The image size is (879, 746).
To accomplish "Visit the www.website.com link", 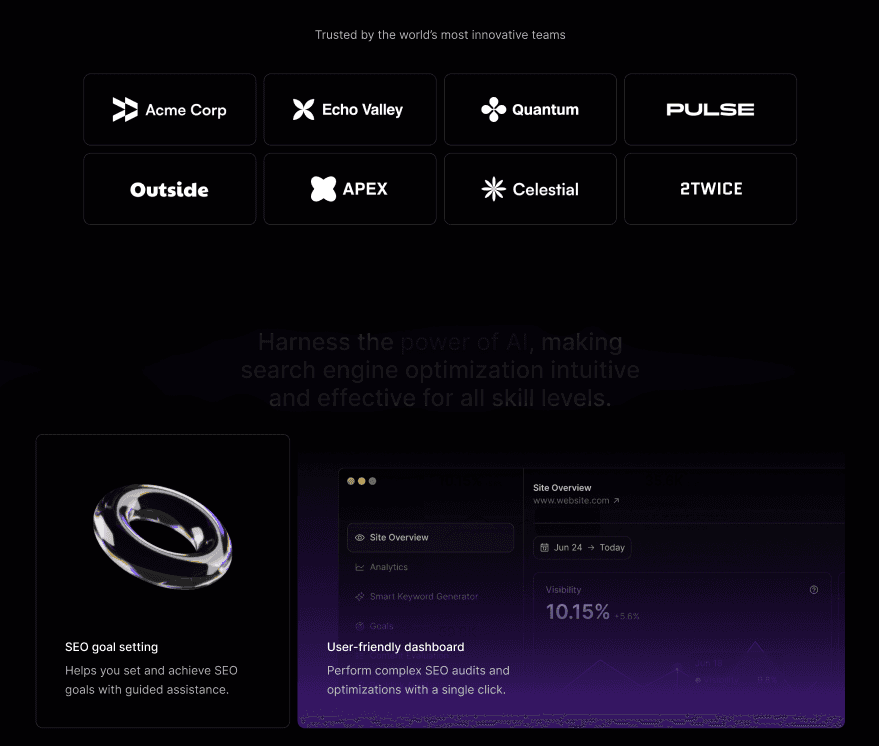I will tap(571, 500).
